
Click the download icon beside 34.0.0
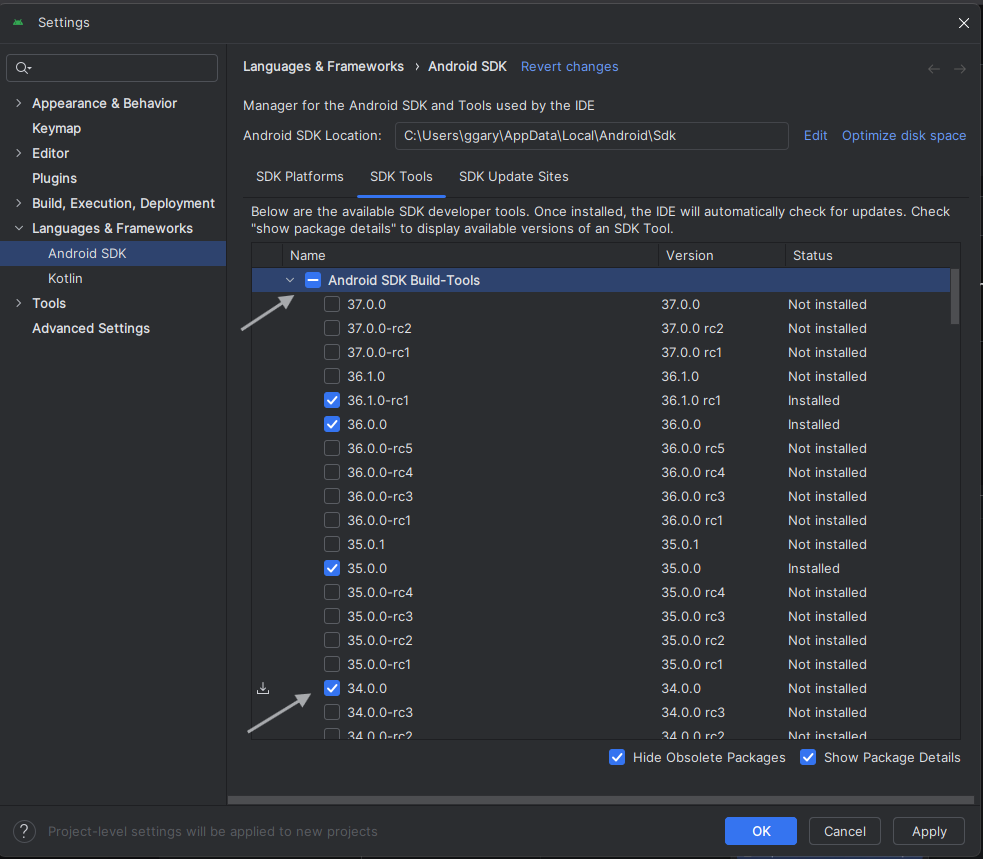263,688
